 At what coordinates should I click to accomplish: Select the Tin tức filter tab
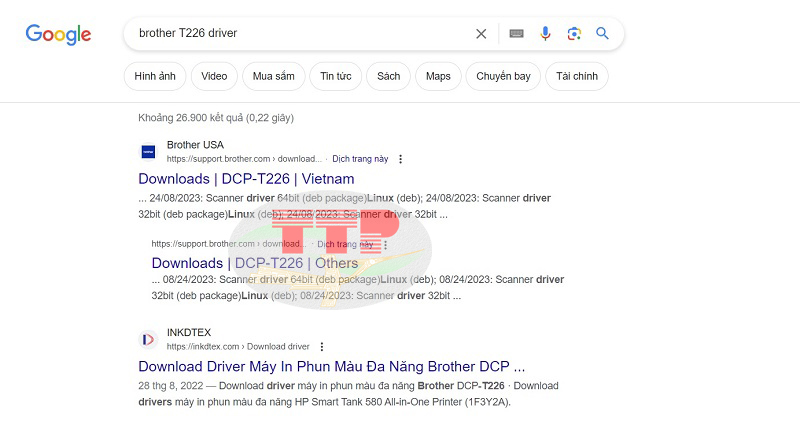(x=336, y=77)
